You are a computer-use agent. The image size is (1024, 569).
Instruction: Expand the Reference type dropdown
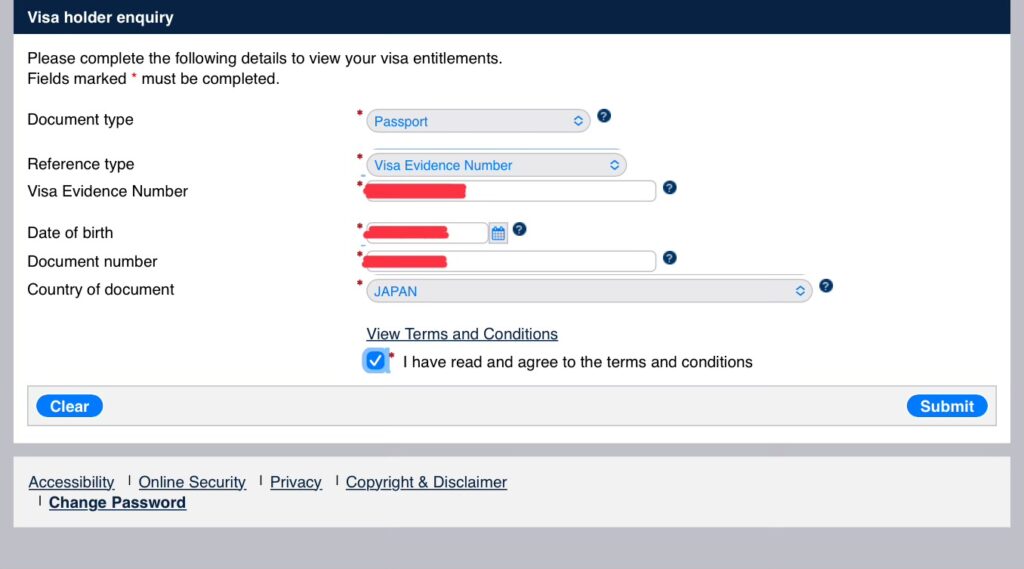[x=496, y=165]
